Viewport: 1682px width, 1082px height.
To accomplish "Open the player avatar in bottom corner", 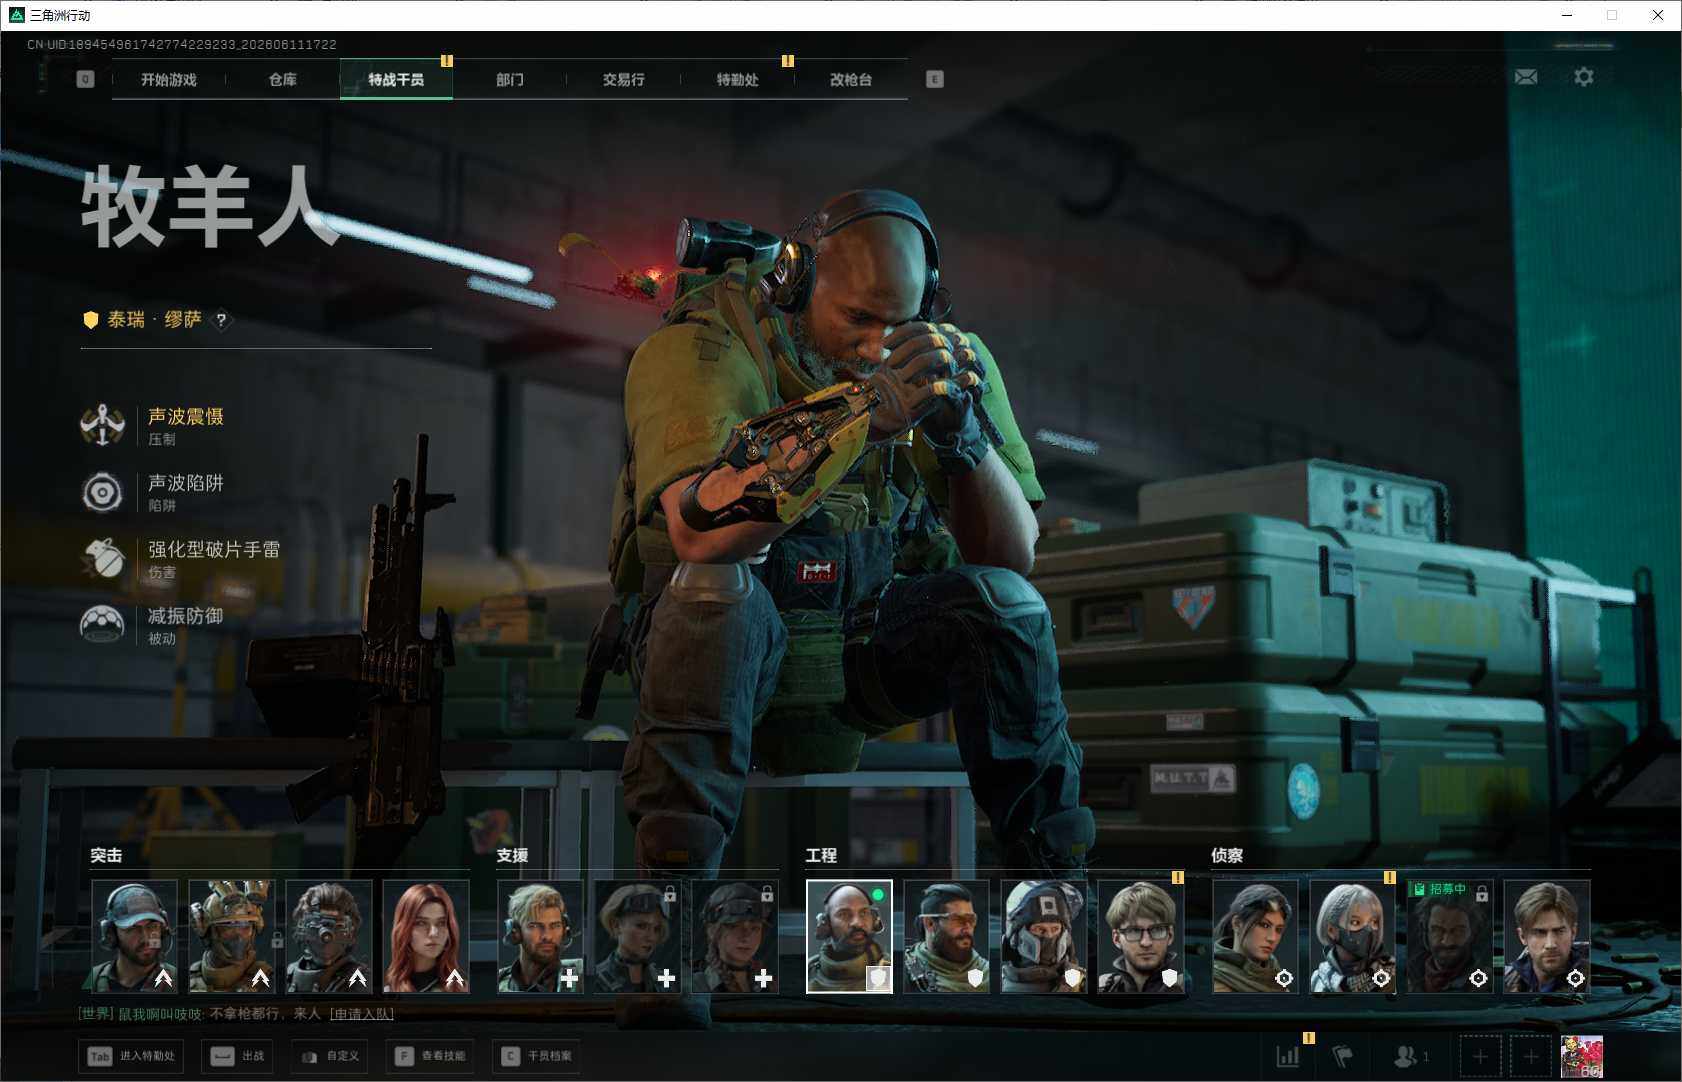I will tap(1582, 1056).
